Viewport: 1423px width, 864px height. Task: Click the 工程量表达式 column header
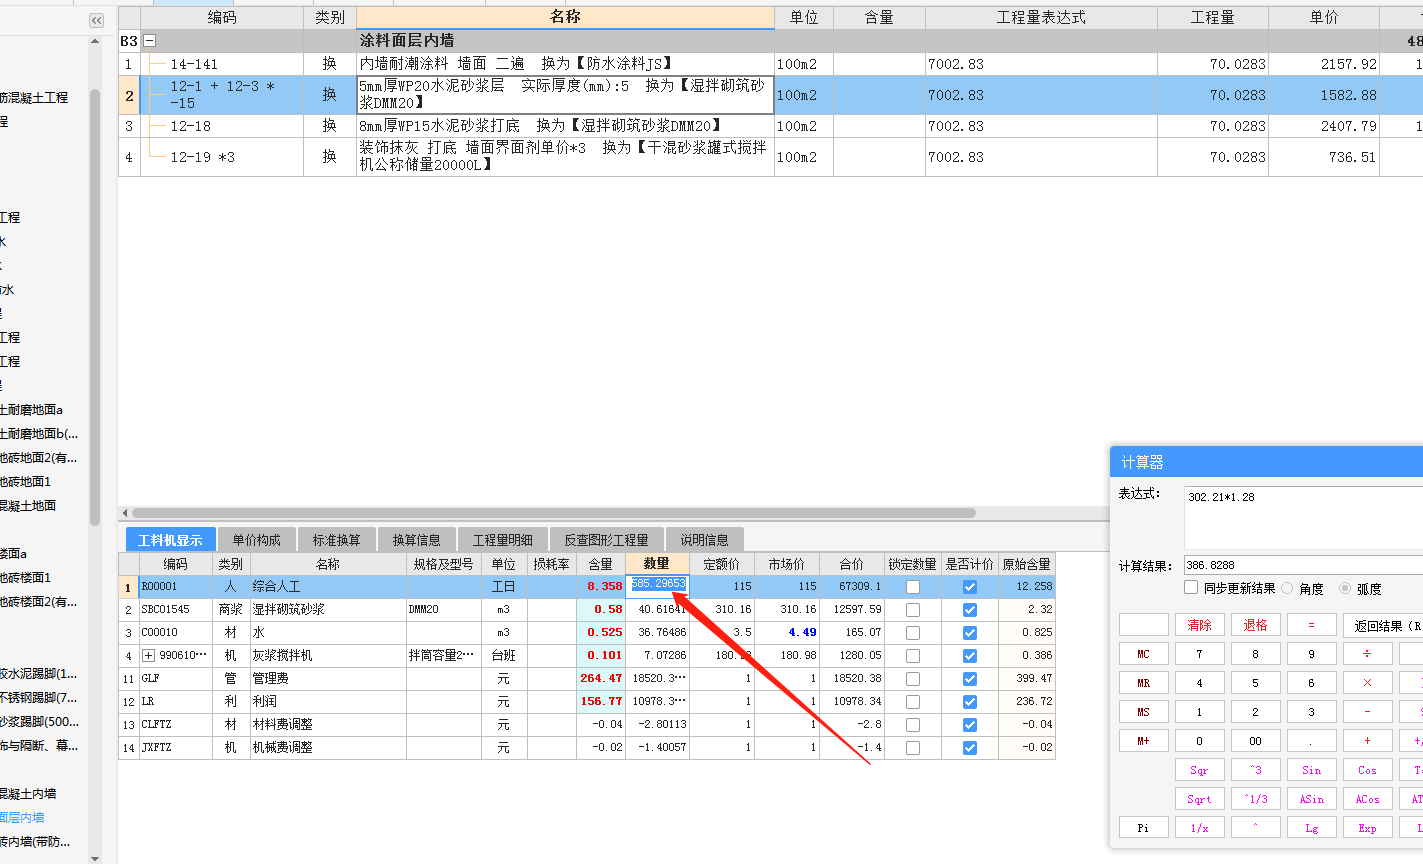[x=1041, y=17]
